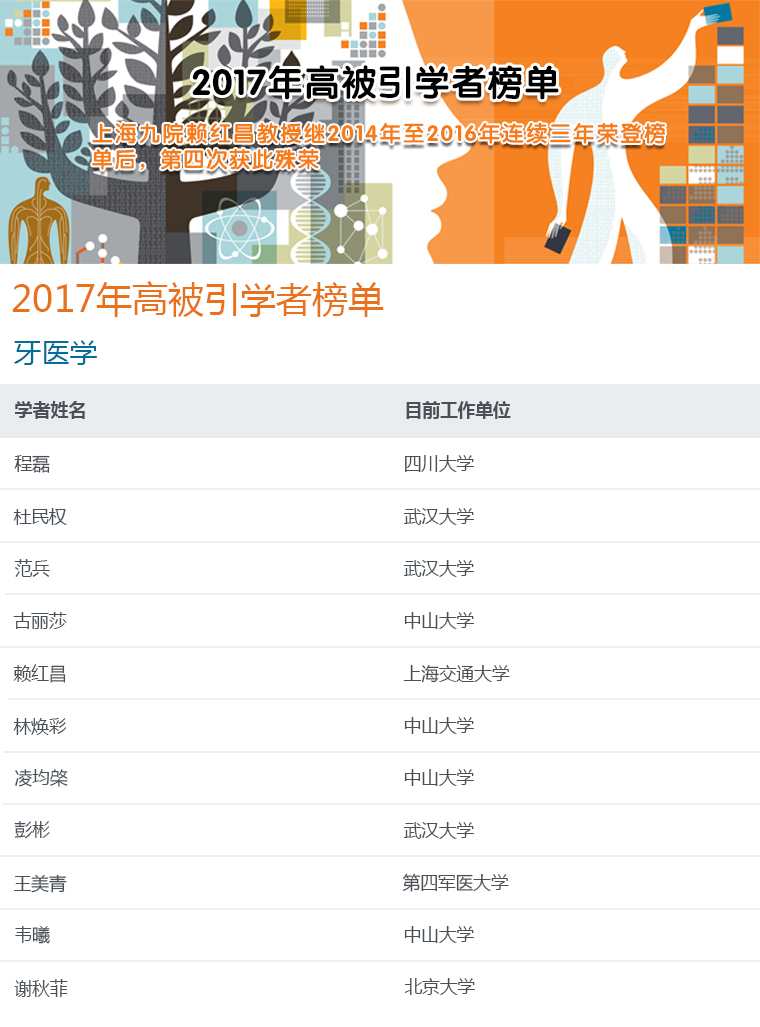Click 中山大学 in 林焕彩 row
The height and width of the screenshot is (1027, 760).
[439, 726]
